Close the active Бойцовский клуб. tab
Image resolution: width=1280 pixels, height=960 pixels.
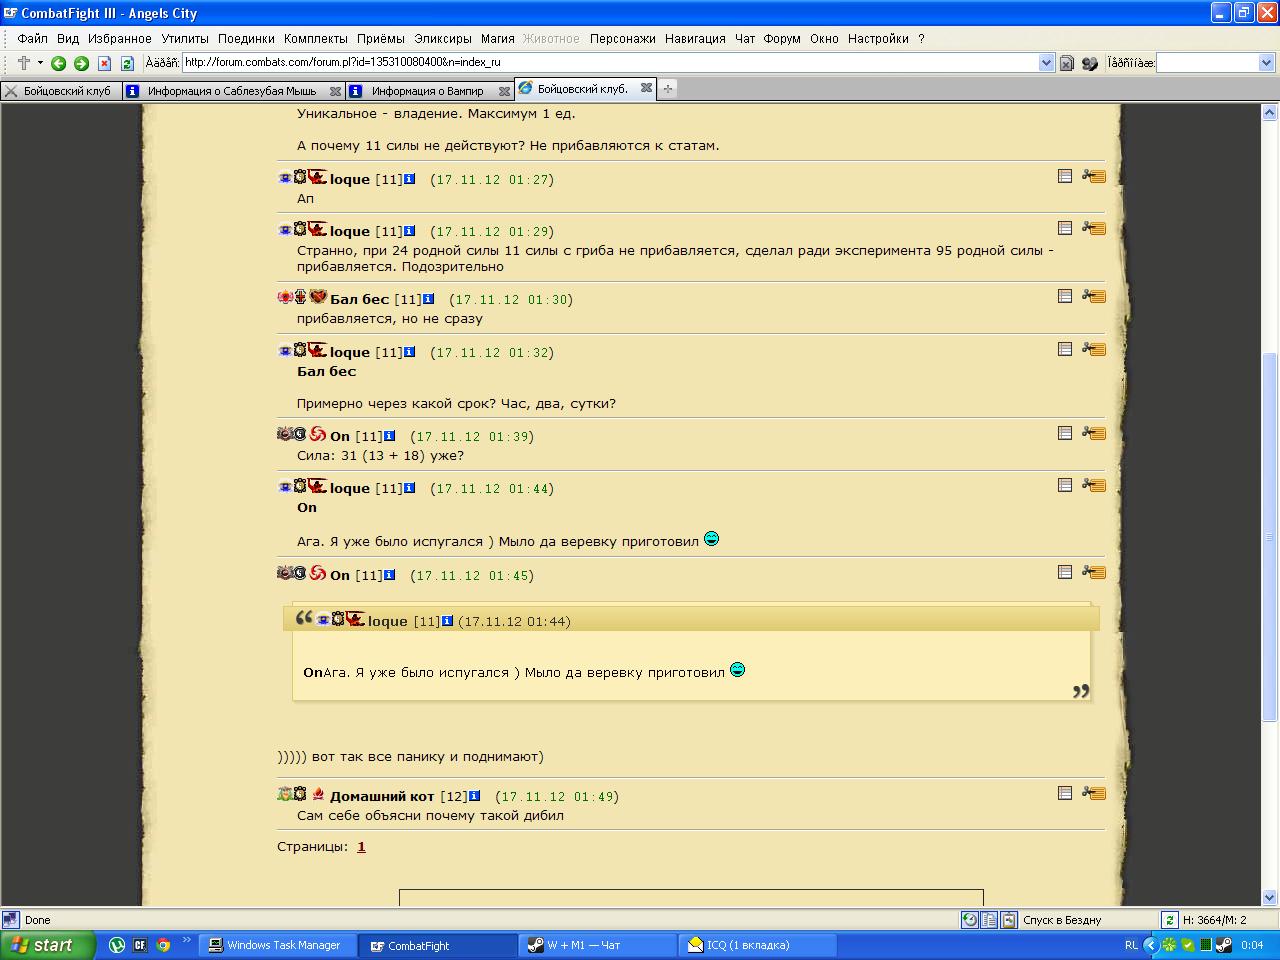pos(646,88)
